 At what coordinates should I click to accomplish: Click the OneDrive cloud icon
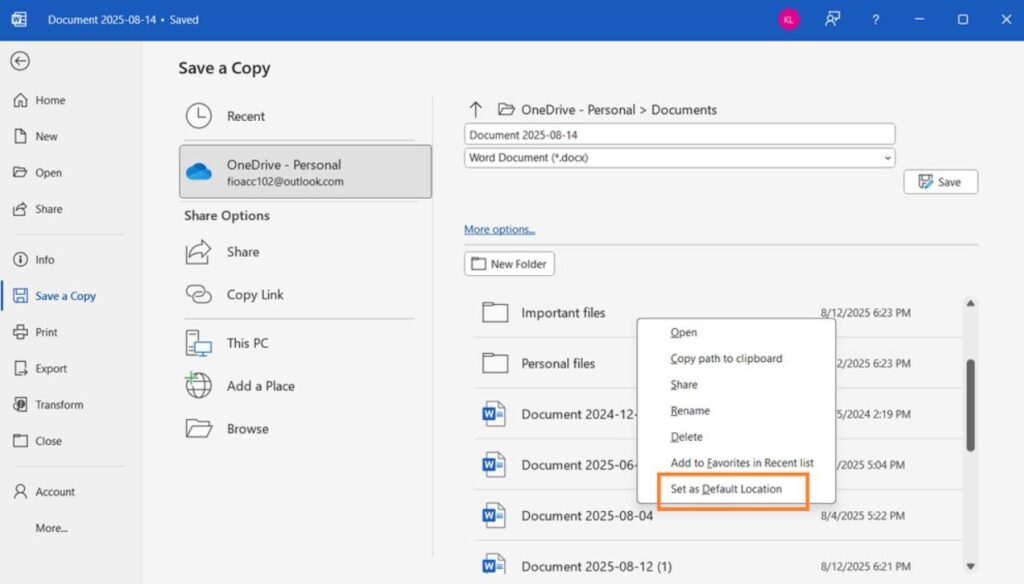click(199, 172)
